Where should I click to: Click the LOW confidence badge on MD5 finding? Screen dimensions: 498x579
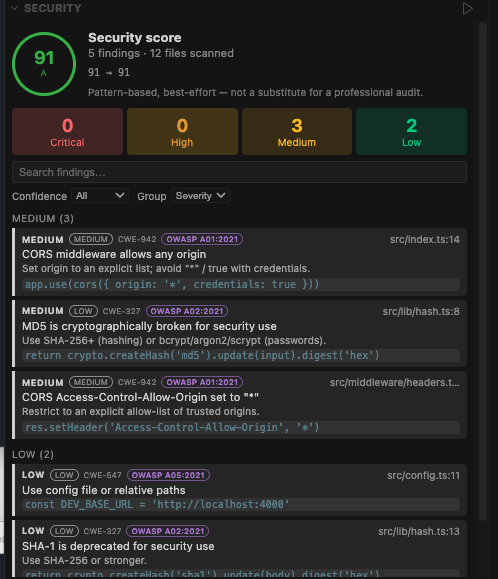[x=83, y=311]
